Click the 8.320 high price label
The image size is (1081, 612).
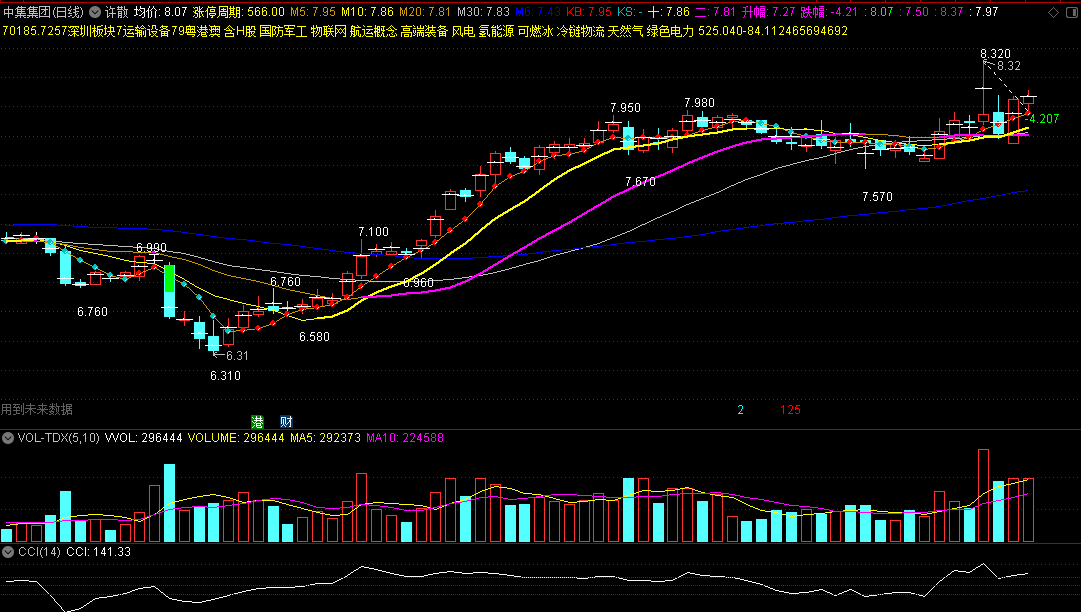[x=996, y=54]
